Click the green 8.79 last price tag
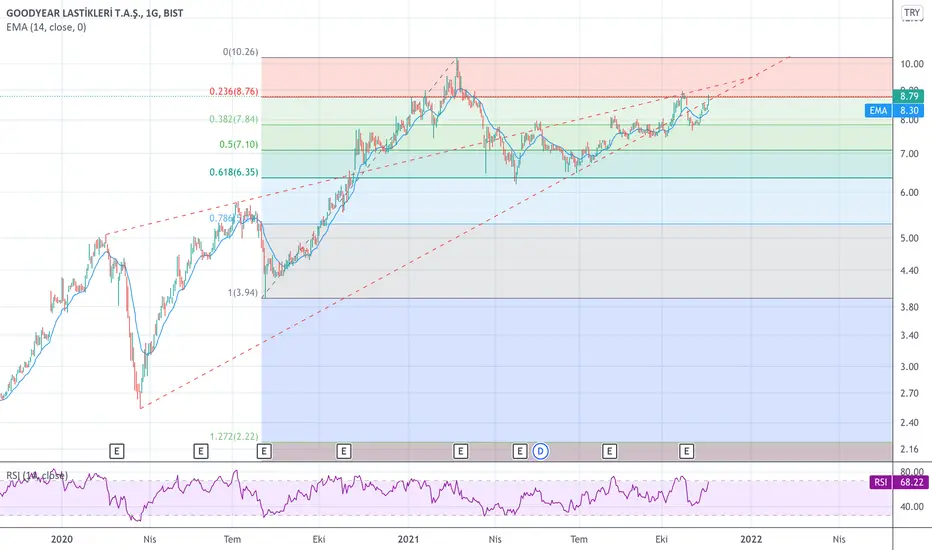This screenshot has width=932, height=550. click(x=908, y=96)
